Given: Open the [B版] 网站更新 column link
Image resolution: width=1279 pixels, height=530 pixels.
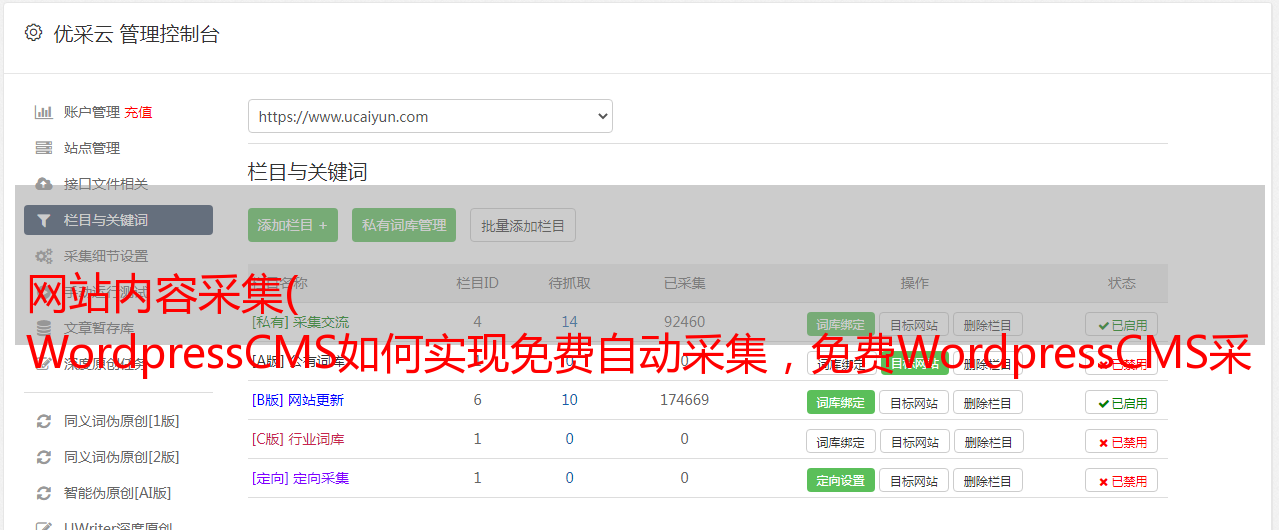Looking at the screenshot, I should 298,400.
